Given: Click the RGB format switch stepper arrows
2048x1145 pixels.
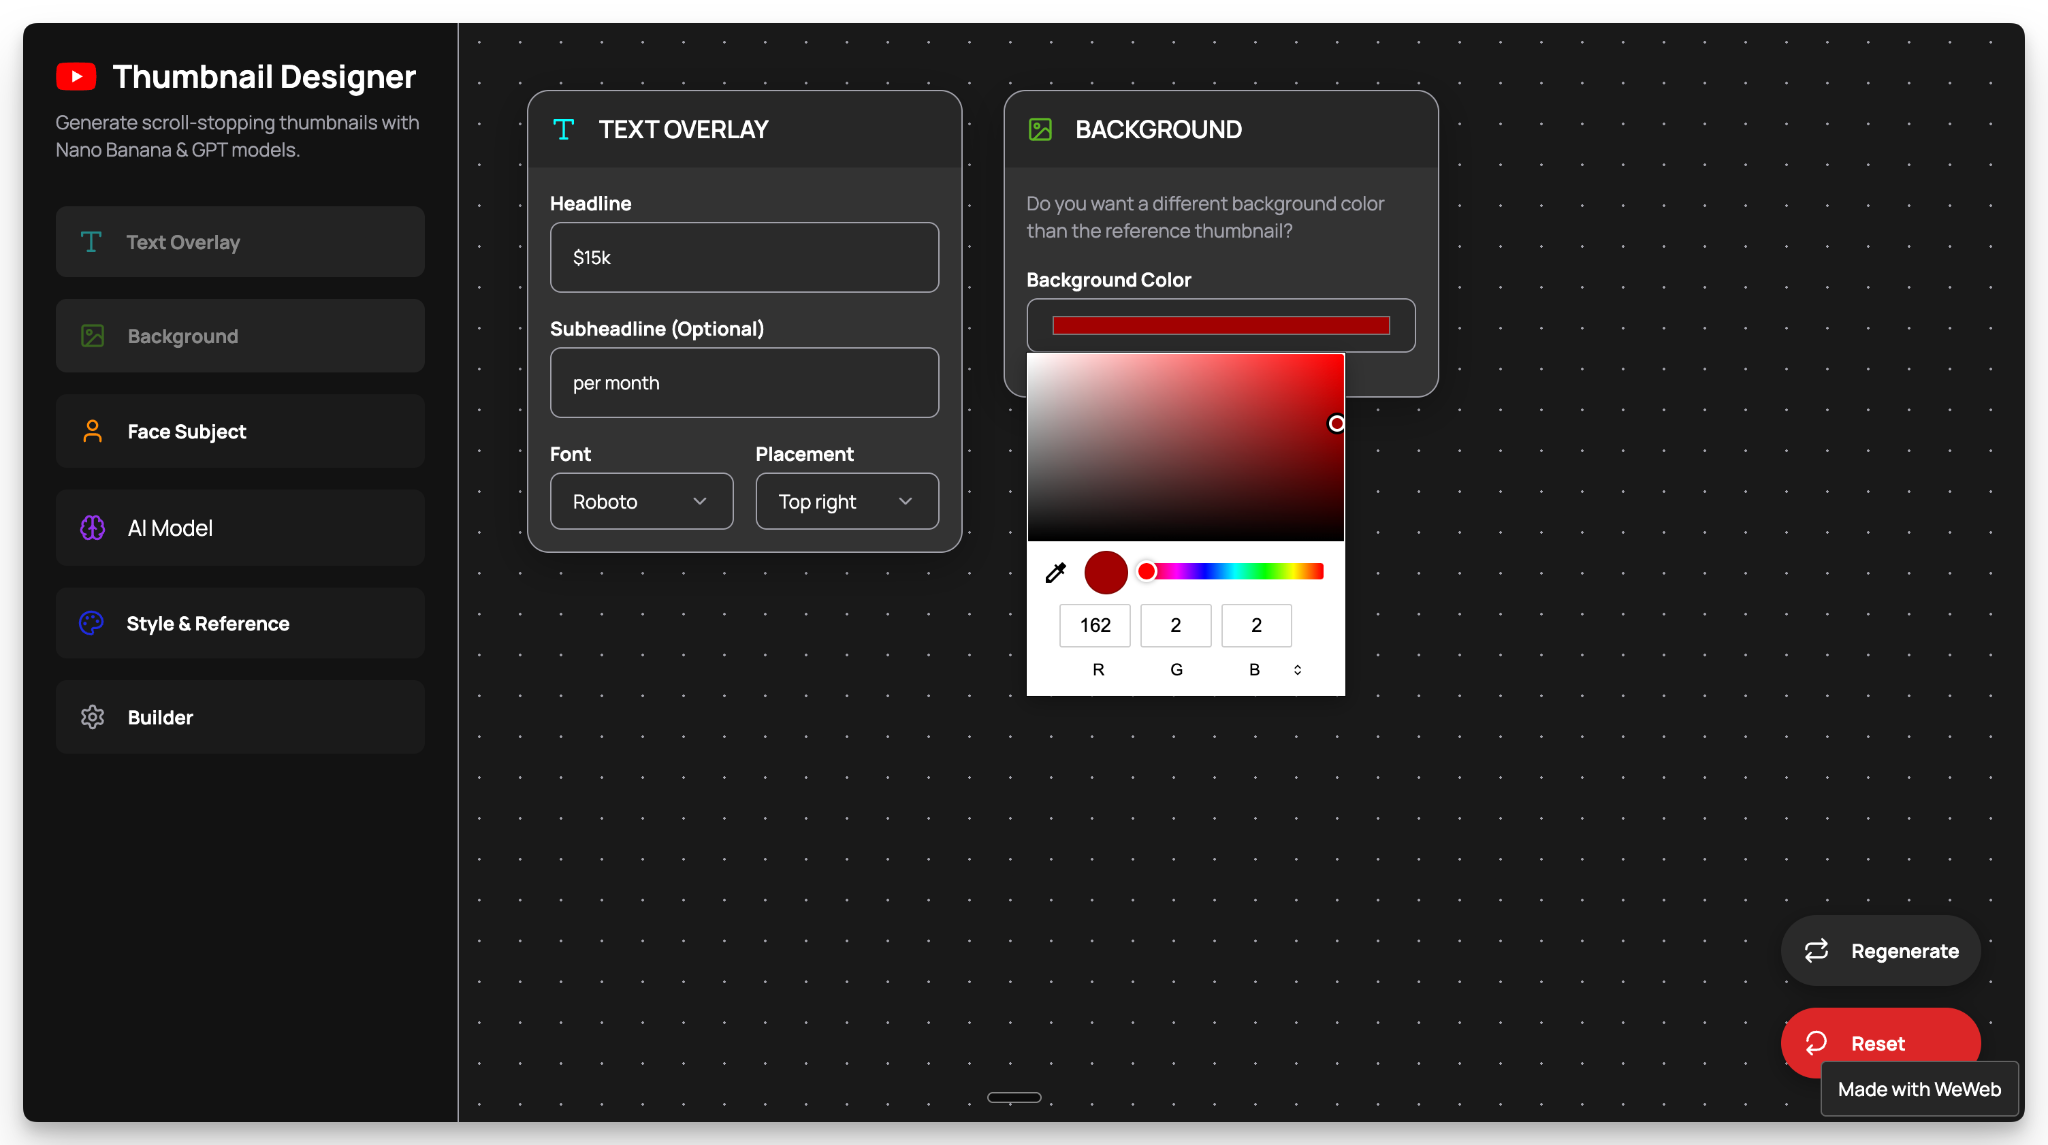Looking at the screenshot, I should pyautogui.click(x=1297, y=669).
